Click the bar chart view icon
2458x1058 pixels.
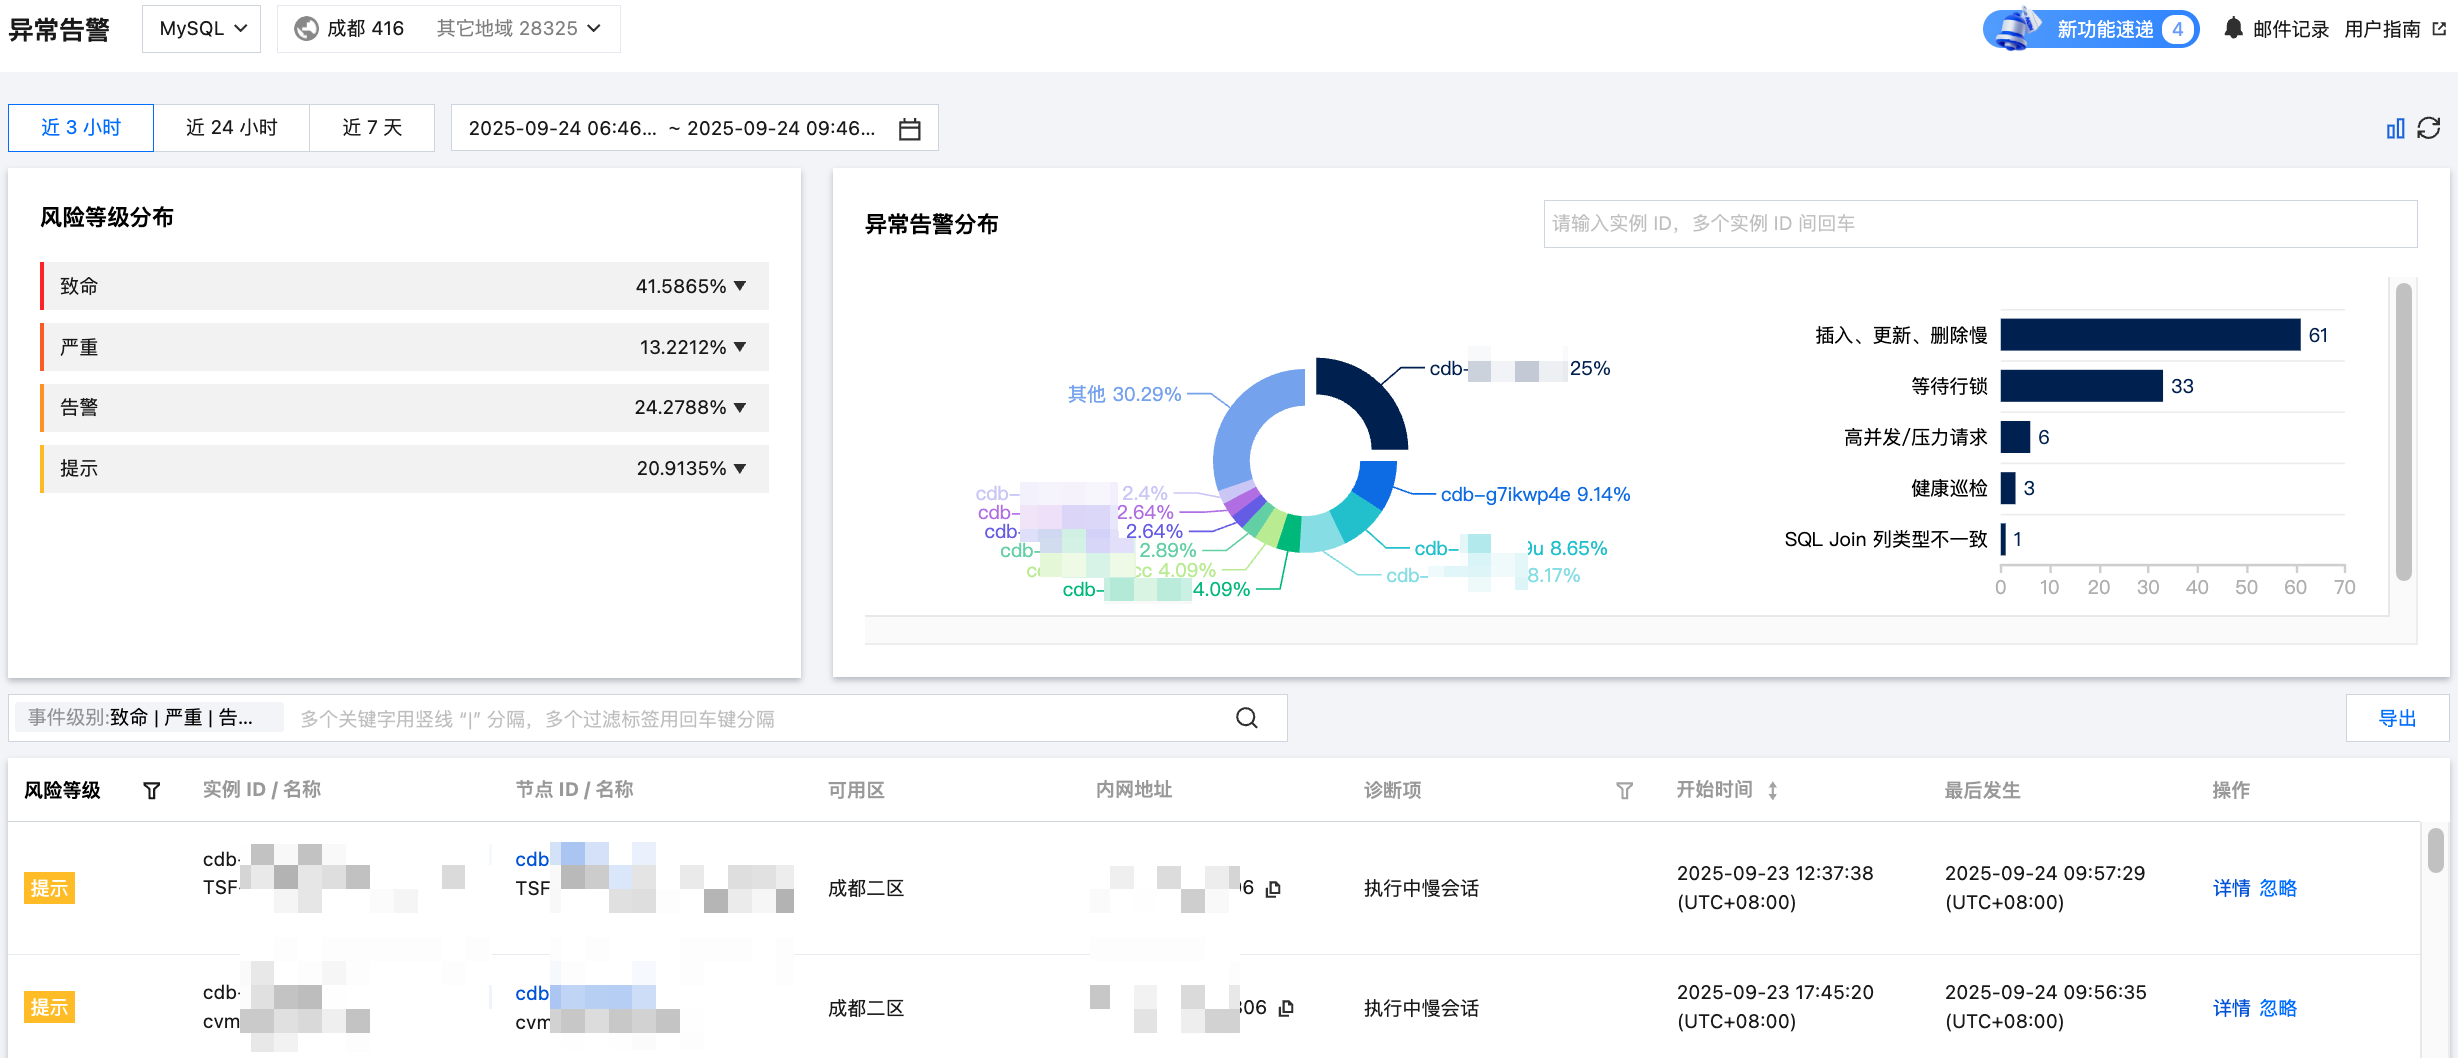pyautogui.click(x=2395, y=129)
